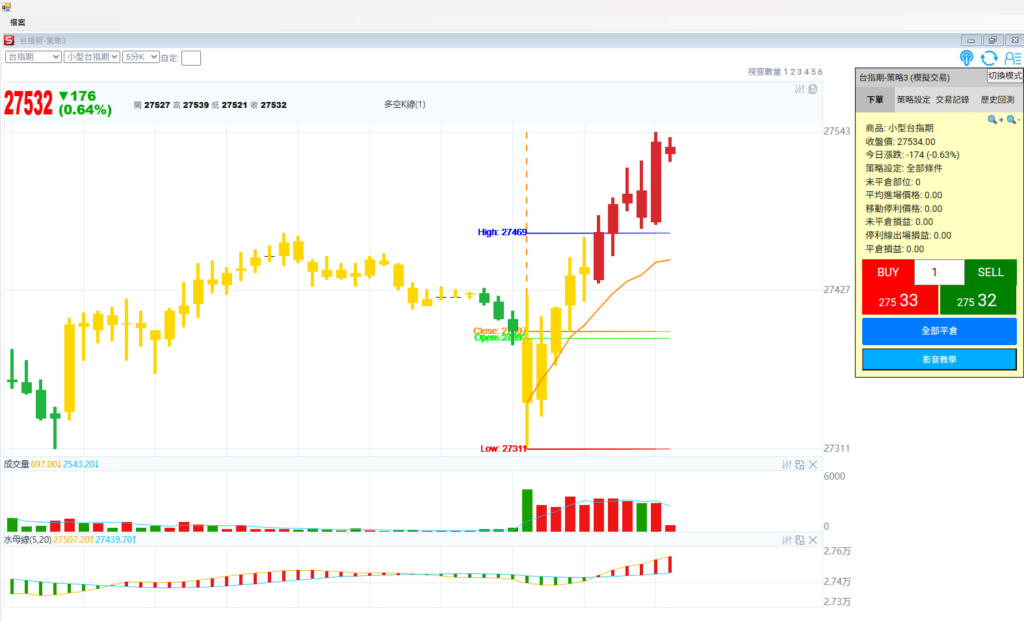
Task: Click the swap icon on 水母線 panel
Action: click(x=799, y=539)
